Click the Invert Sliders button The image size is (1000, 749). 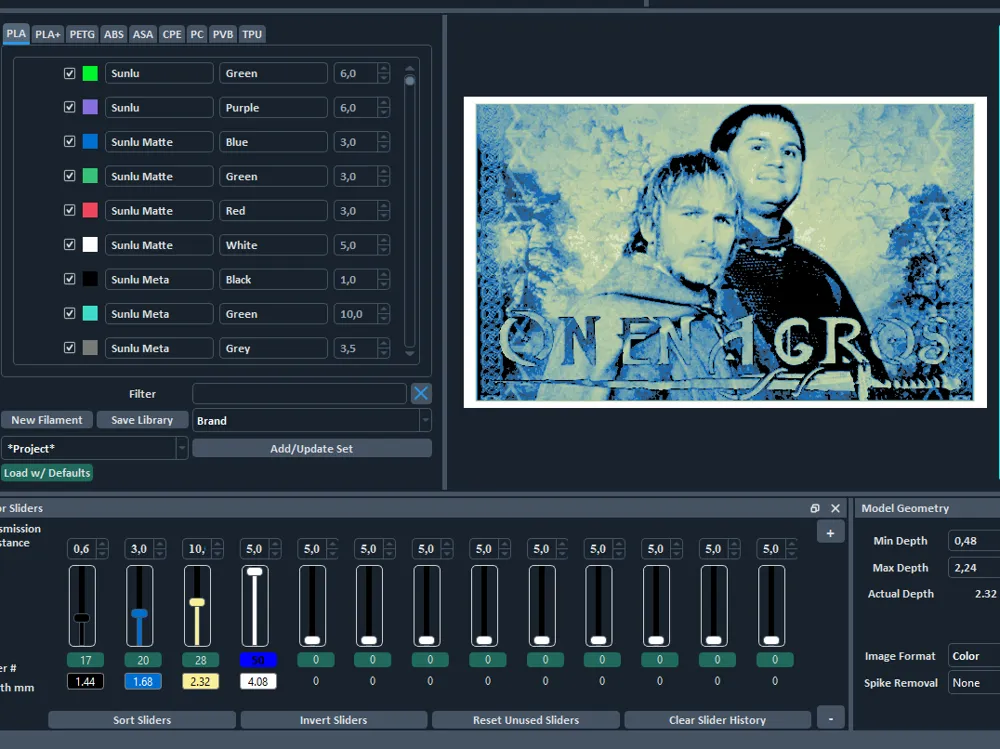tap(334, 720)
